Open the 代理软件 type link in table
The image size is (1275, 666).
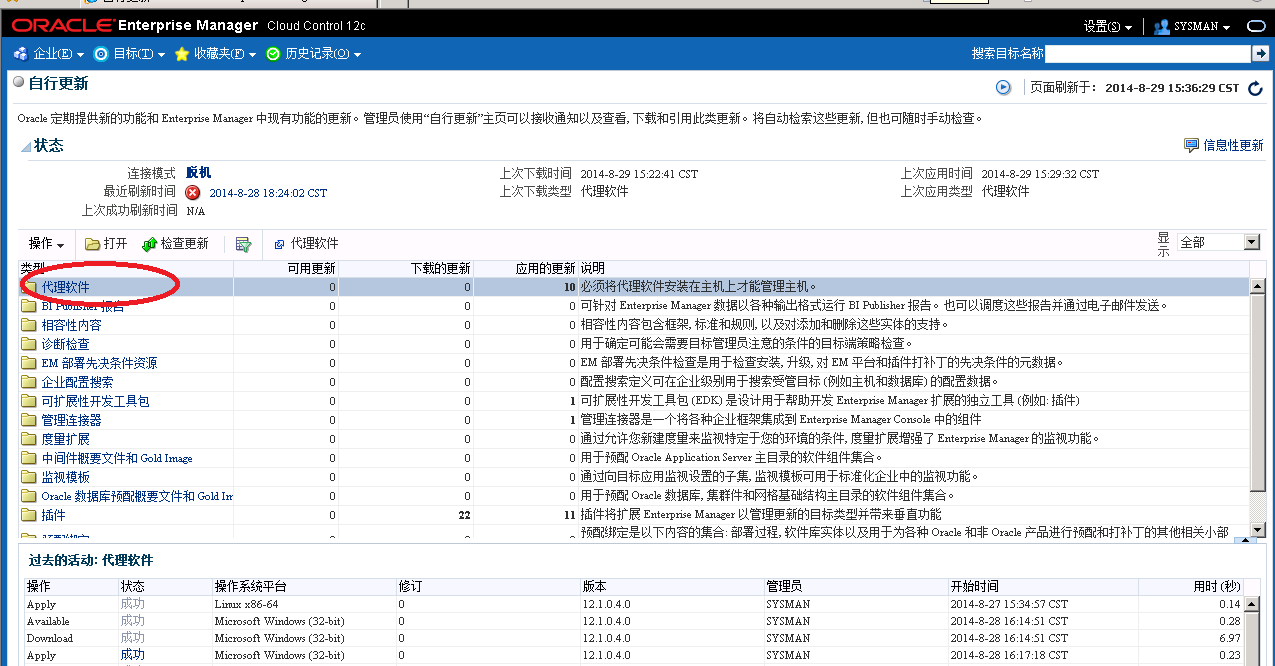[x=65, y=287]
